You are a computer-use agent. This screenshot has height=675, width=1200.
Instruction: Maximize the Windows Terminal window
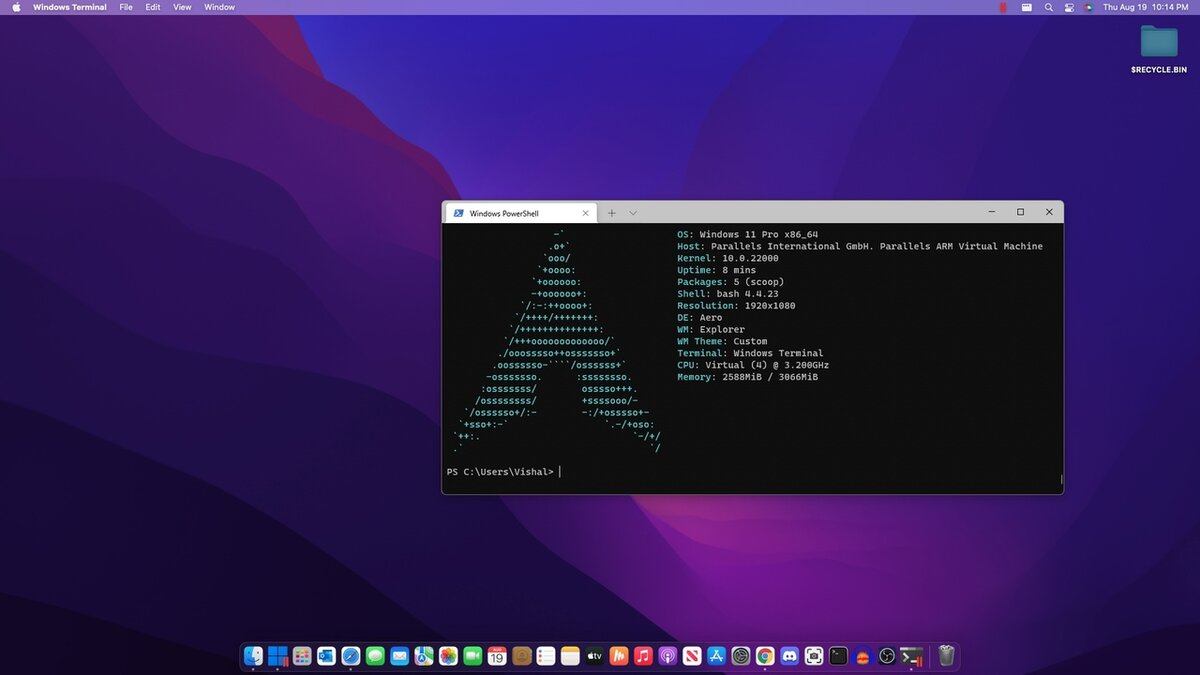[1020, 212]
